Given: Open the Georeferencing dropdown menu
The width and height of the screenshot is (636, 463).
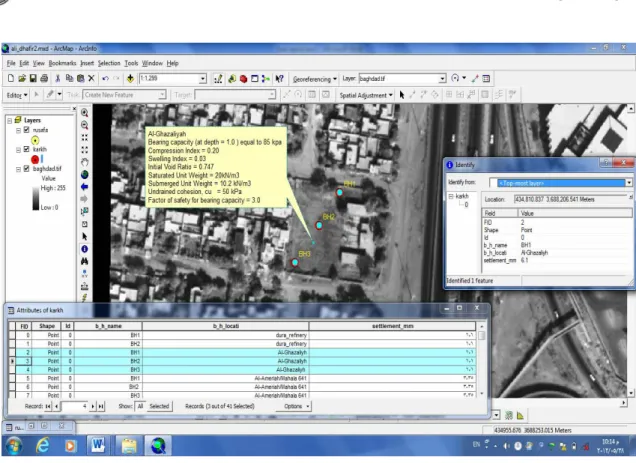Looking at the screenshot, I should click(x=315, y=79).
